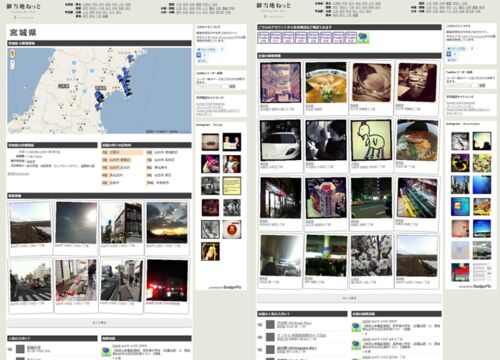The height and width of the screenshot is (360, 500).
Task: Open the white car photo thumbnail
Action: (x=280, y=140)
